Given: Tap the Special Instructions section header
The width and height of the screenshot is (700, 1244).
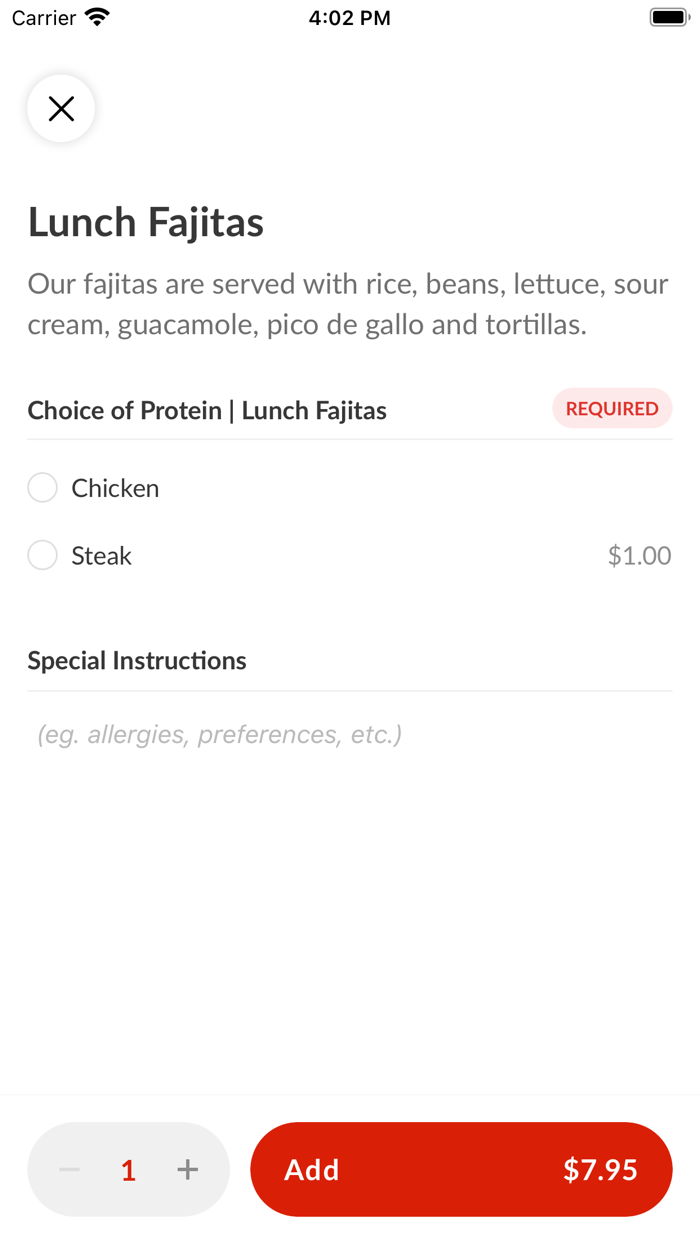Looking at the screenshot, I should click(x=137, y=660).
